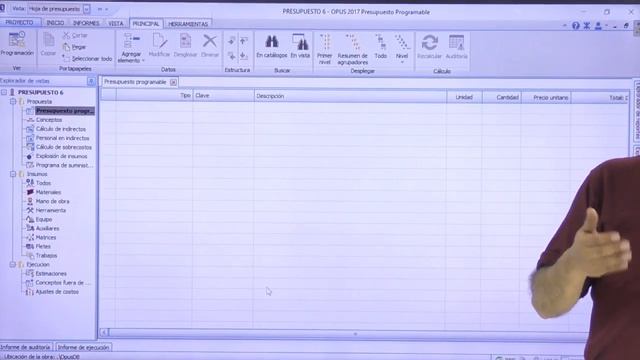Open Conceptos in the tree
Image resolution: width=640 pixels, height=360 pixels.
coord(49,120)
